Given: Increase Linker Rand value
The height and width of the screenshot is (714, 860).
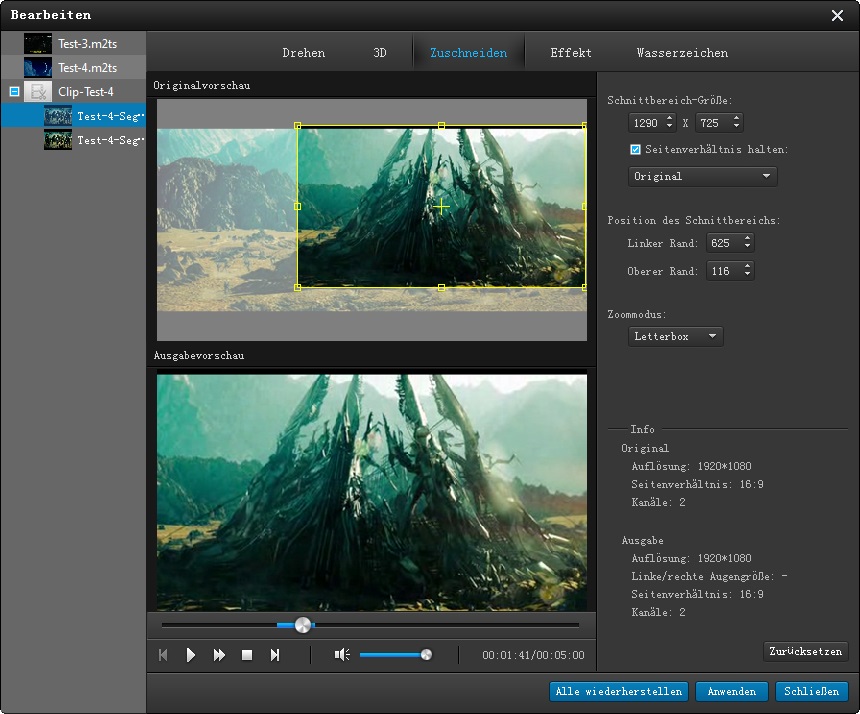Looking at the screenshot, I should point(747,238).
